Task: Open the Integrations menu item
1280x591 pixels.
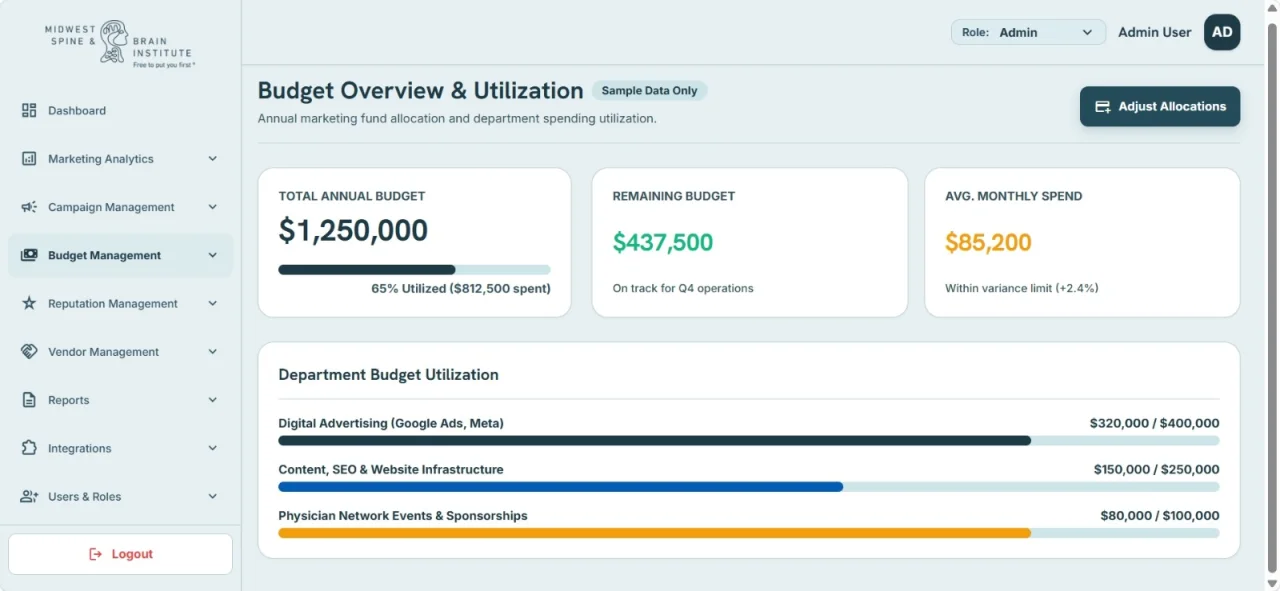Action: pos(120,448)
